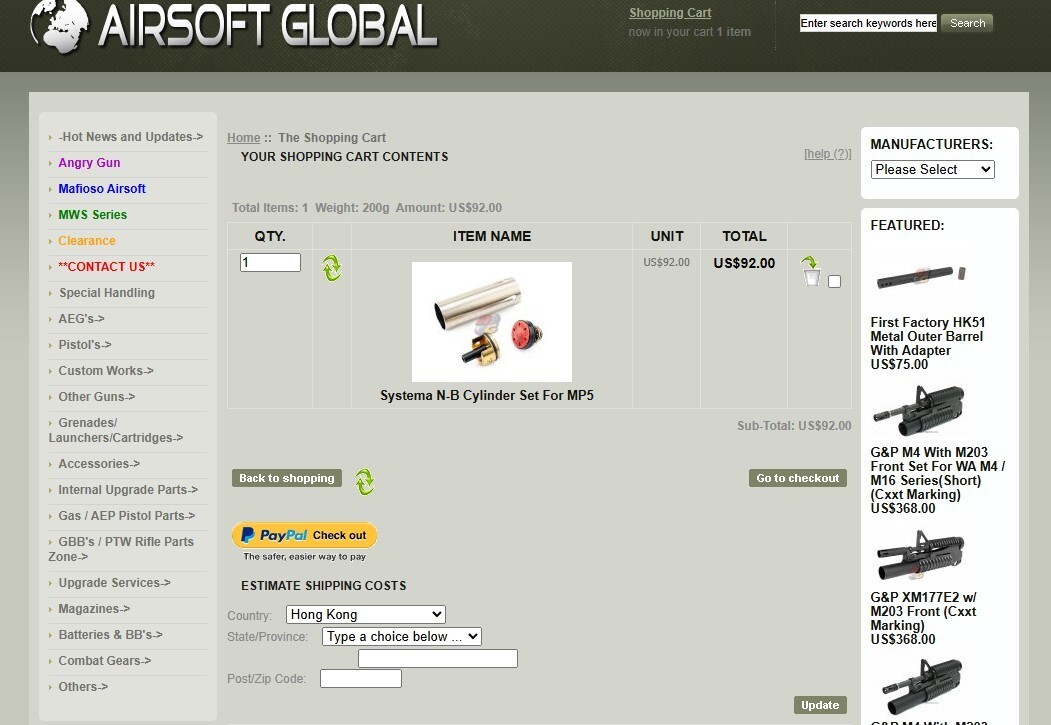Click the trash delete icon for cart item
The image size is (1051, 725).
coord(811,271)
